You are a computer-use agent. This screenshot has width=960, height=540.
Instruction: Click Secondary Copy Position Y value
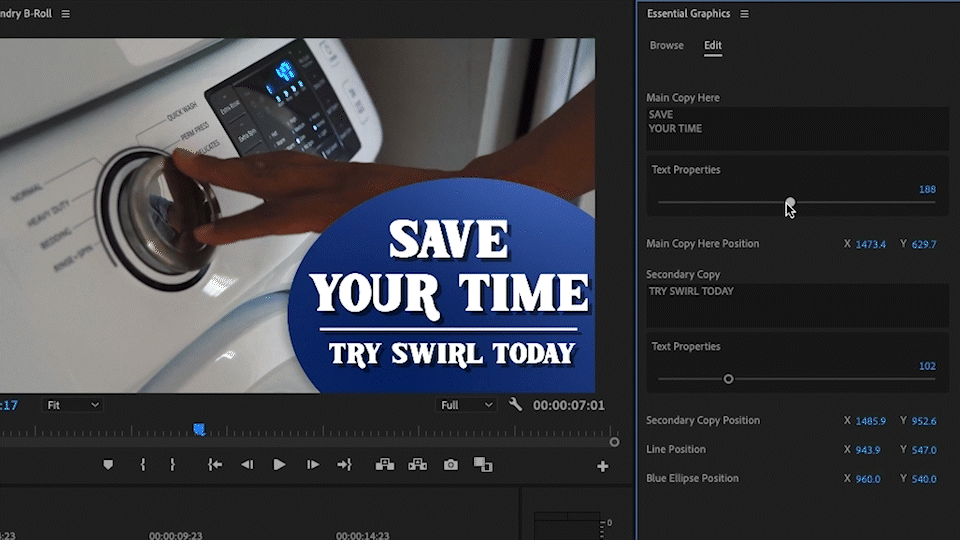924,421
